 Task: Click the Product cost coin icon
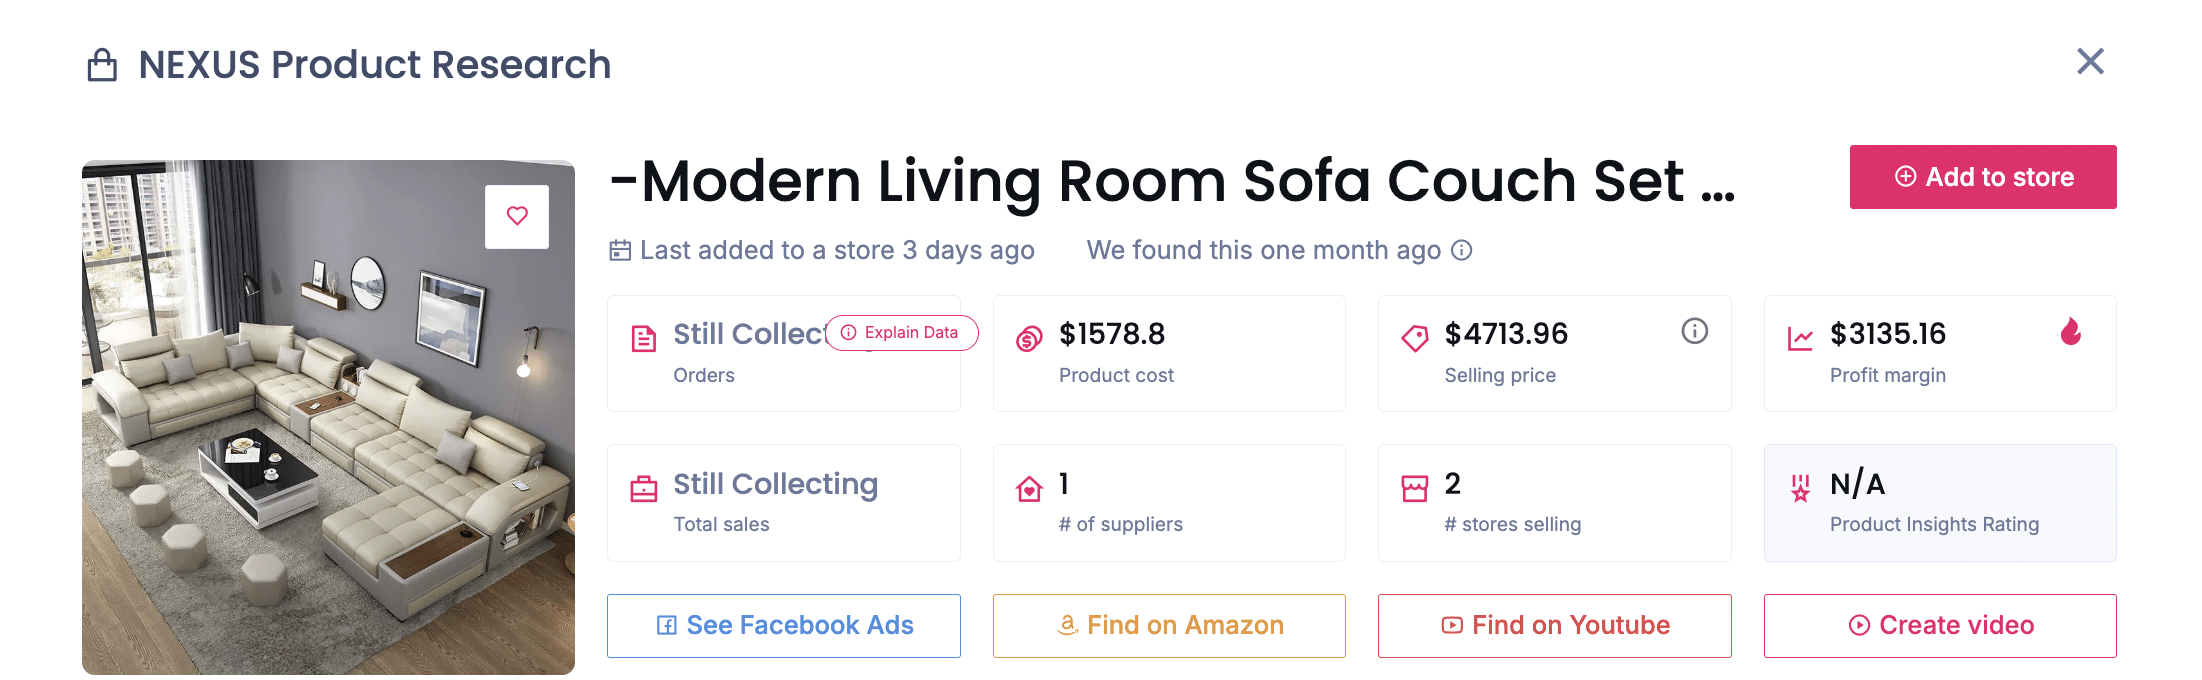[x=1029, y=339]
